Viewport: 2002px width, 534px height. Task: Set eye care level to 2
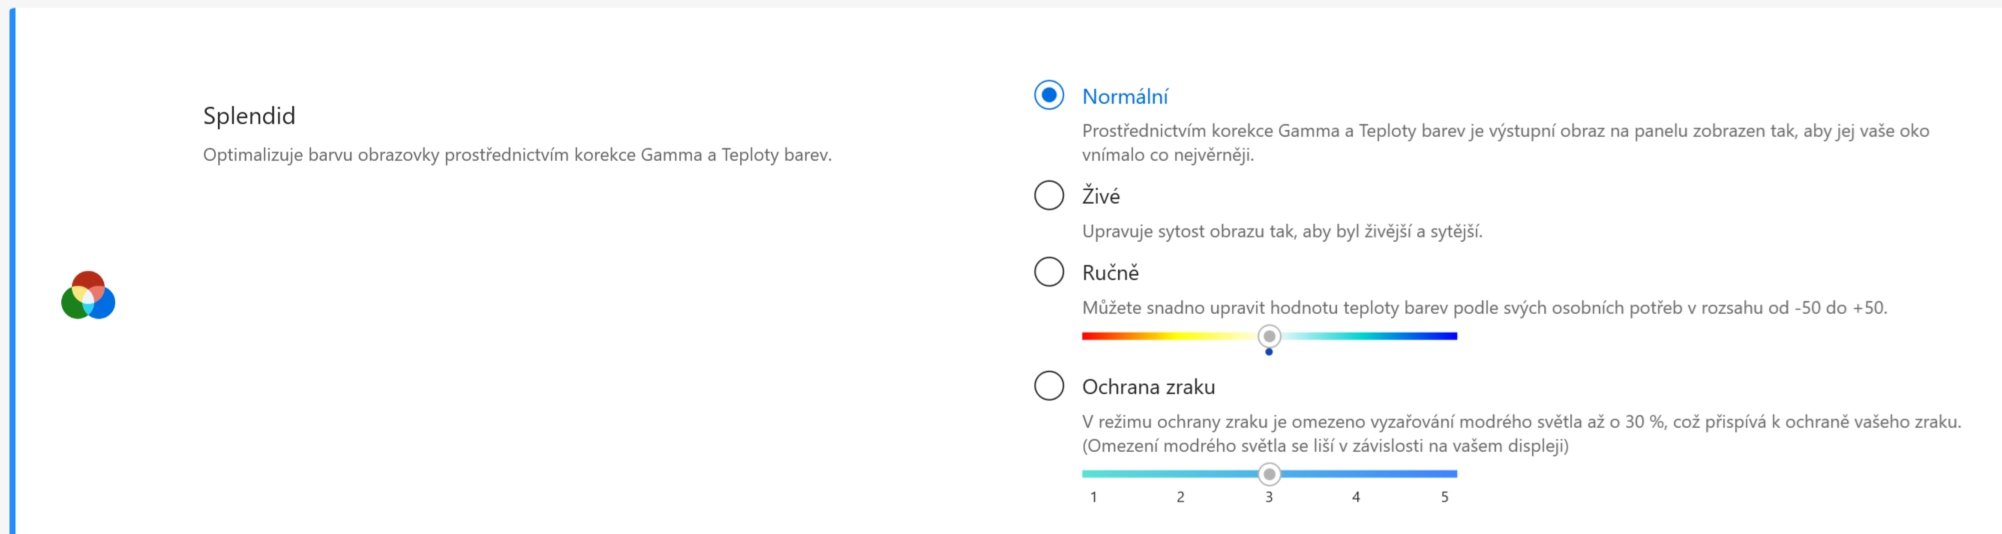(1181, 474)
